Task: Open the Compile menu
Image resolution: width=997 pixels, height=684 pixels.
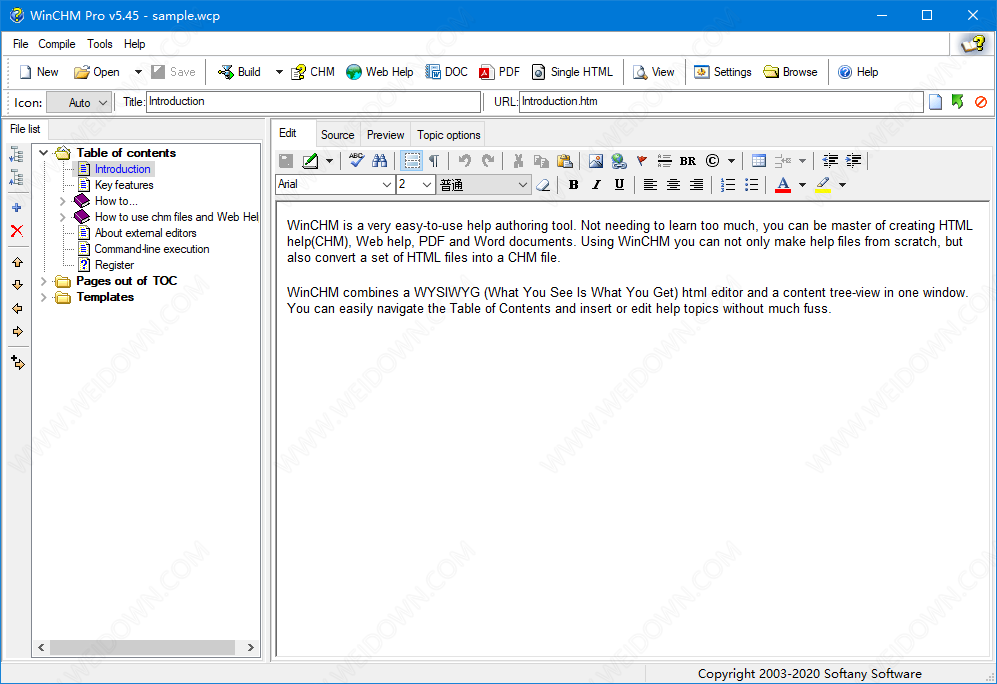Action: [57, 44]
